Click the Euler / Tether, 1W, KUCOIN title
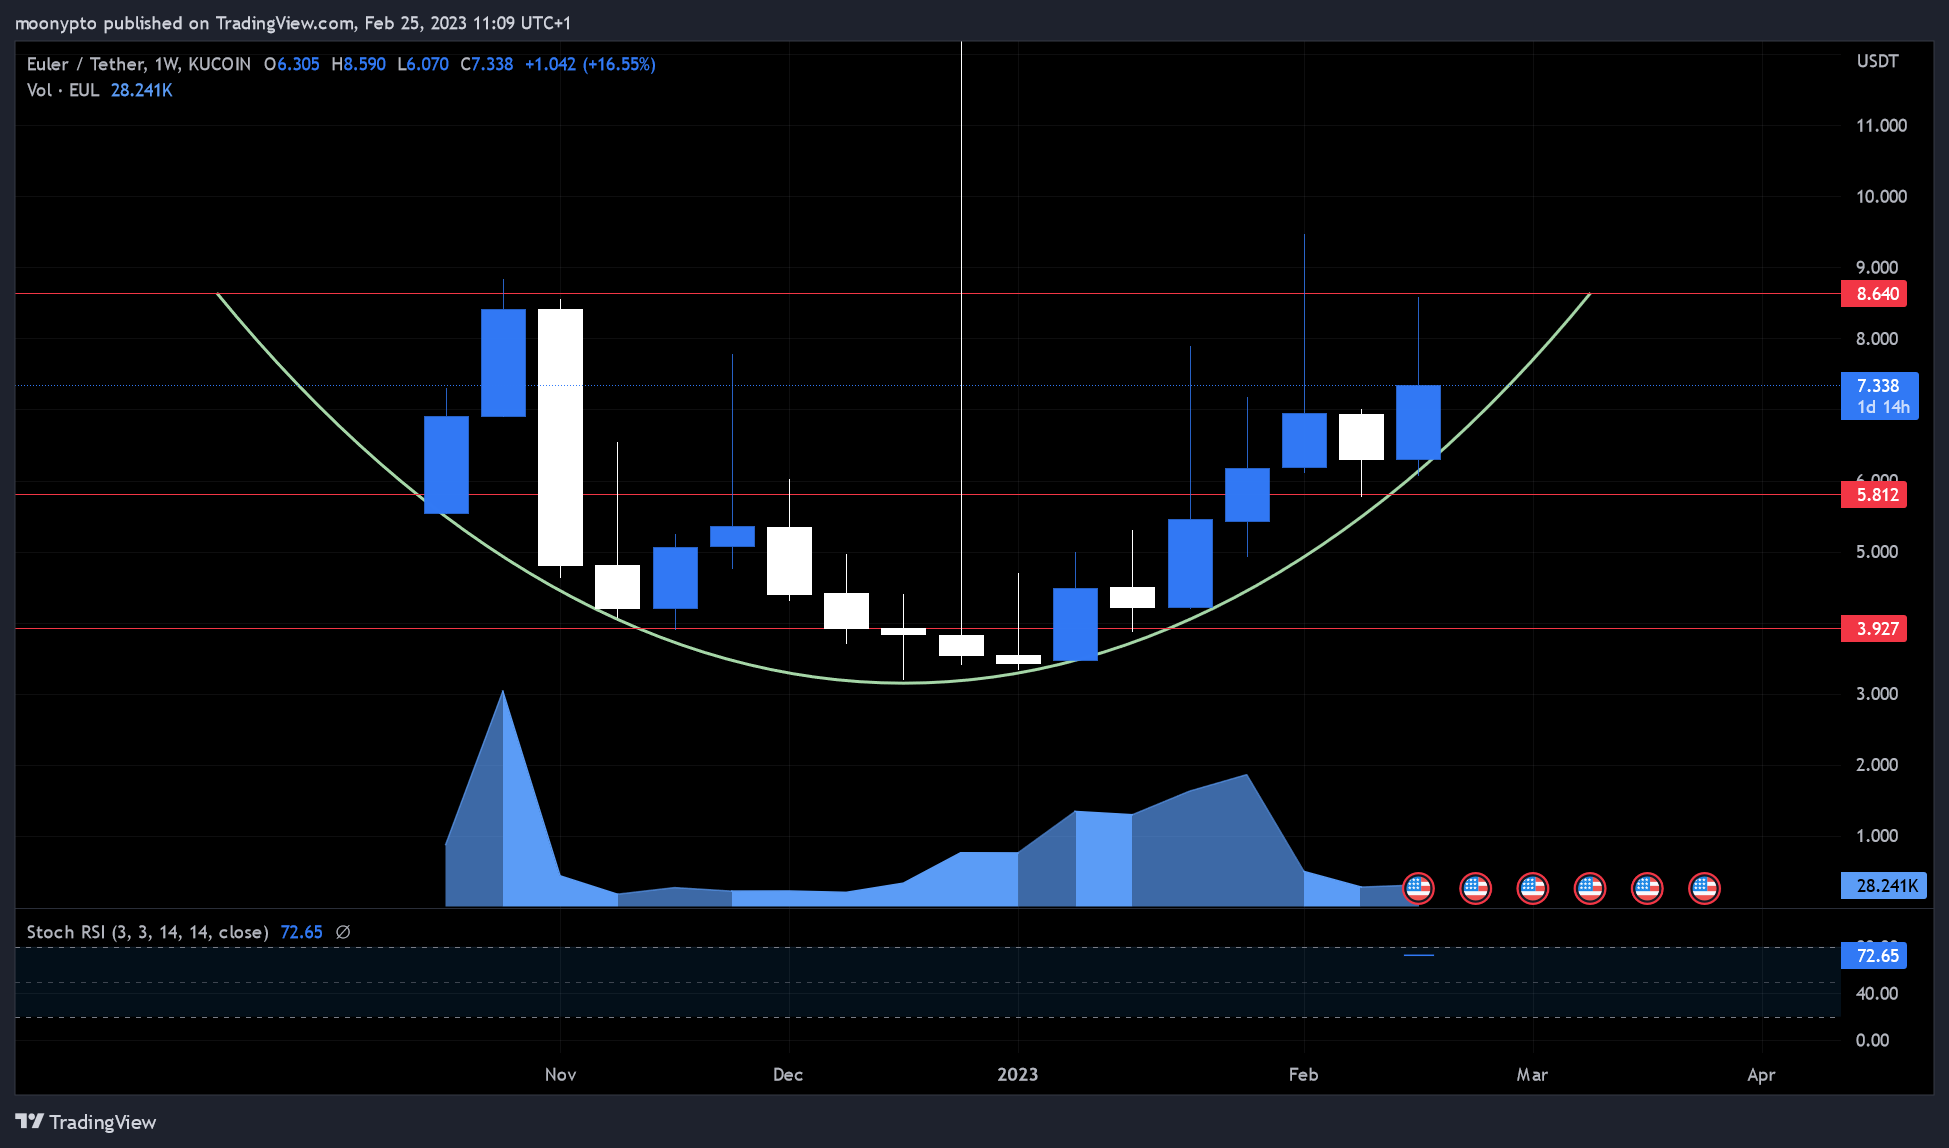The width and height of the screenshot is (1949, 1148). (139, 64)
